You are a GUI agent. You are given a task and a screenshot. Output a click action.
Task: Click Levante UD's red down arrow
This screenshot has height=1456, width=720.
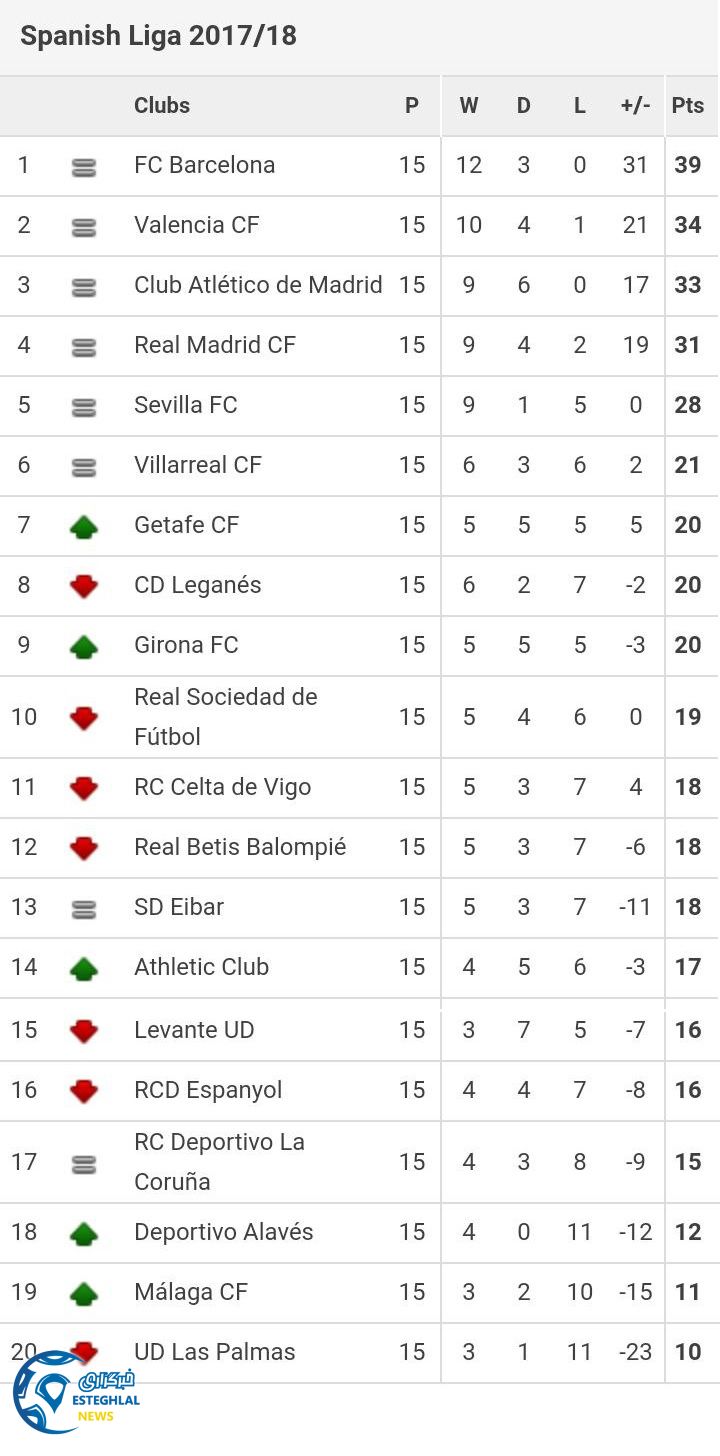84,1030
